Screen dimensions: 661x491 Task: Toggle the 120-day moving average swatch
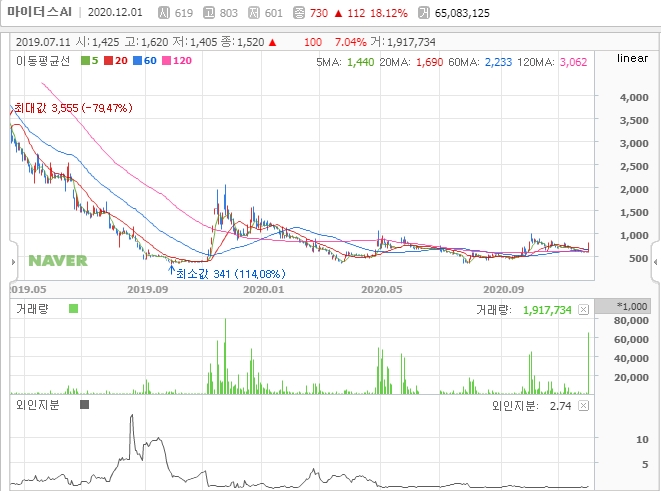(x=167, y=61)
